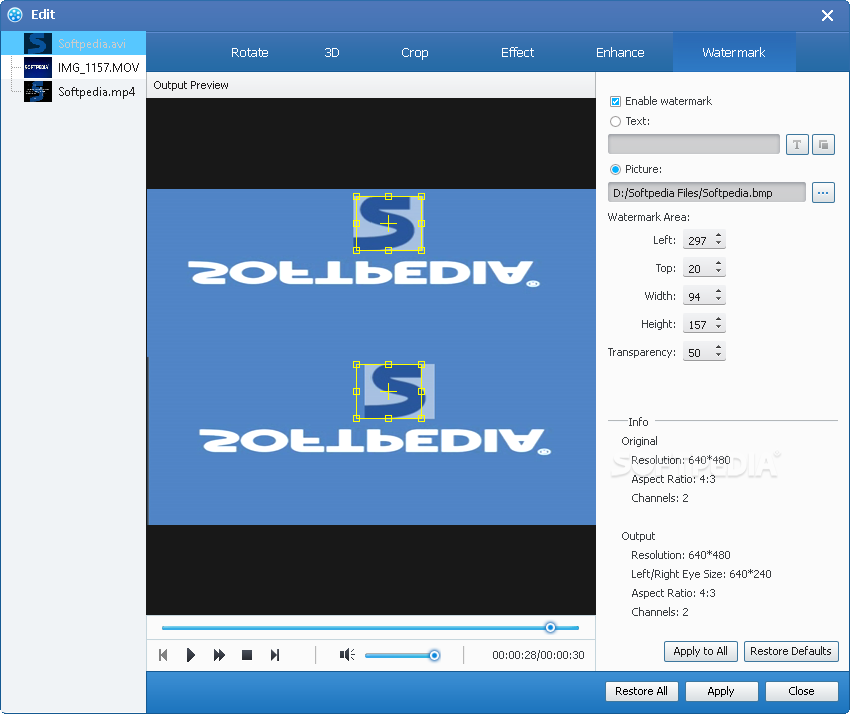Image resolution: width=850 pixels, height=714 pixels.
Task: Decrease the Left value
Action: click(x=718, y=243)
